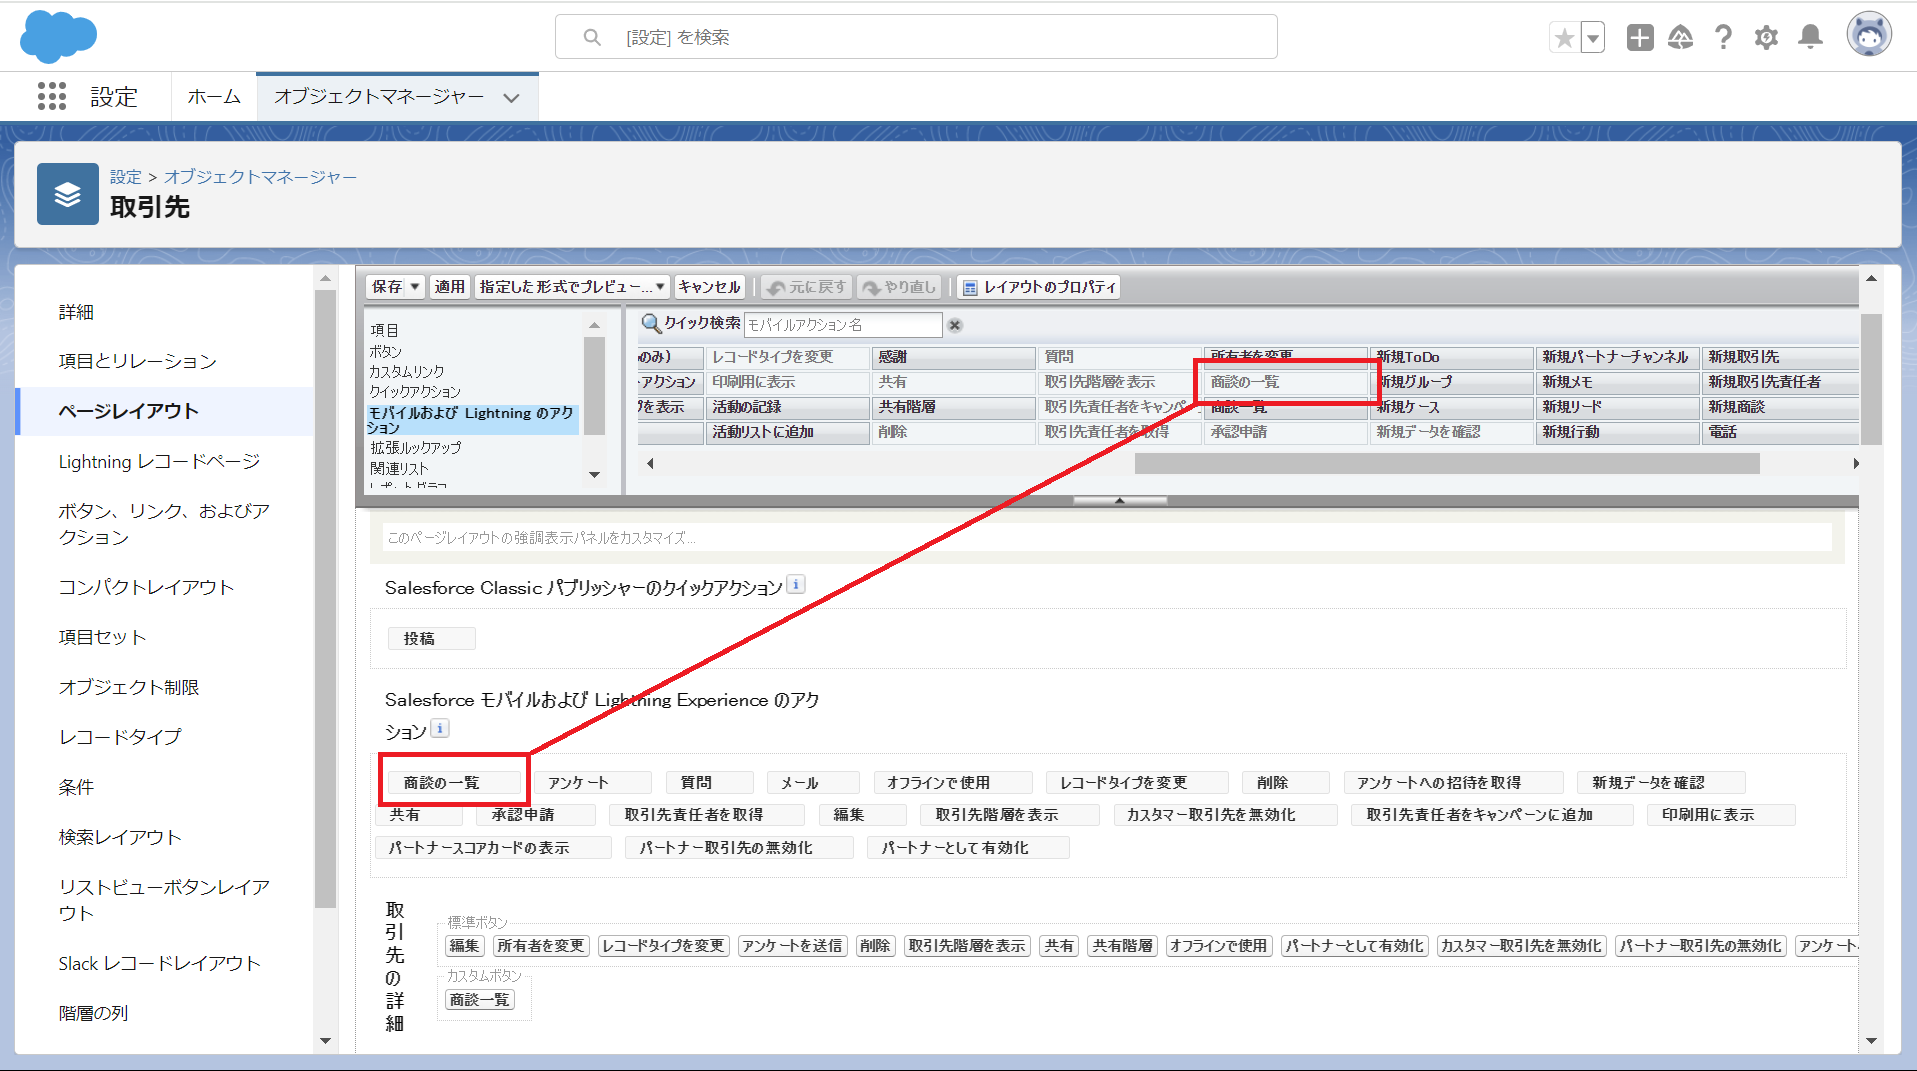This screenshot has height=1071, width=1917.
Task: Click the モバイルアクション名 quick search field
Action: click(843, 325)
